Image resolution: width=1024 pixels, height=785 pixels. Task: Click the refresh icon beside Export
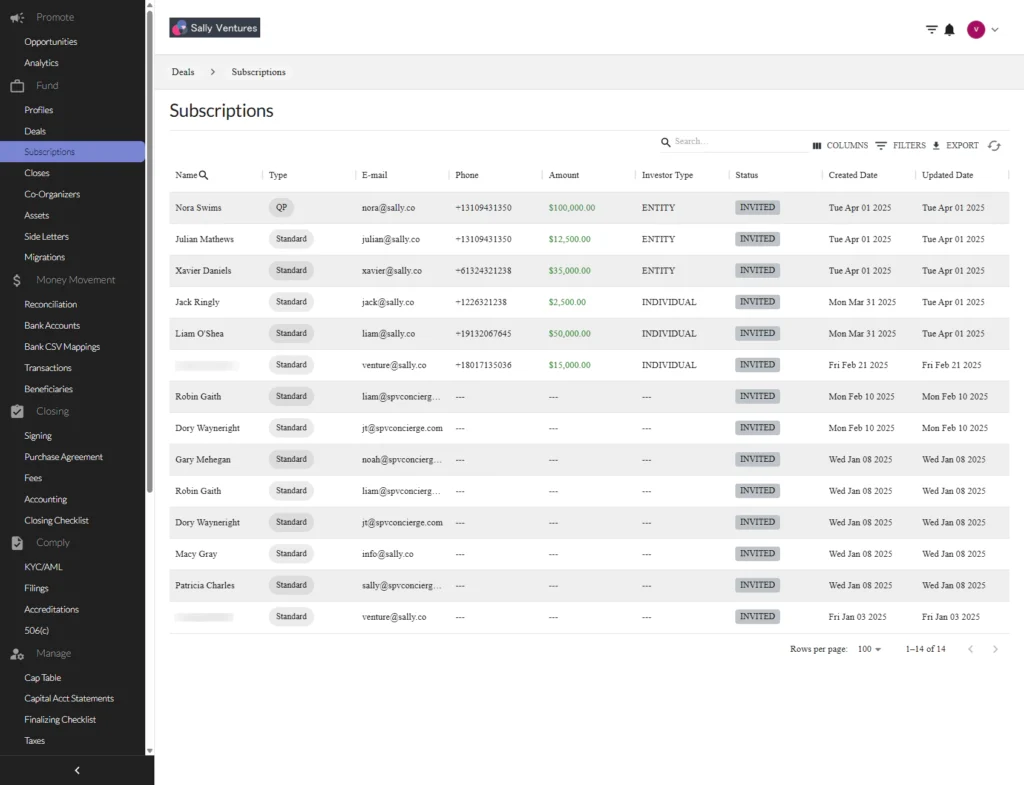(994, 146)
